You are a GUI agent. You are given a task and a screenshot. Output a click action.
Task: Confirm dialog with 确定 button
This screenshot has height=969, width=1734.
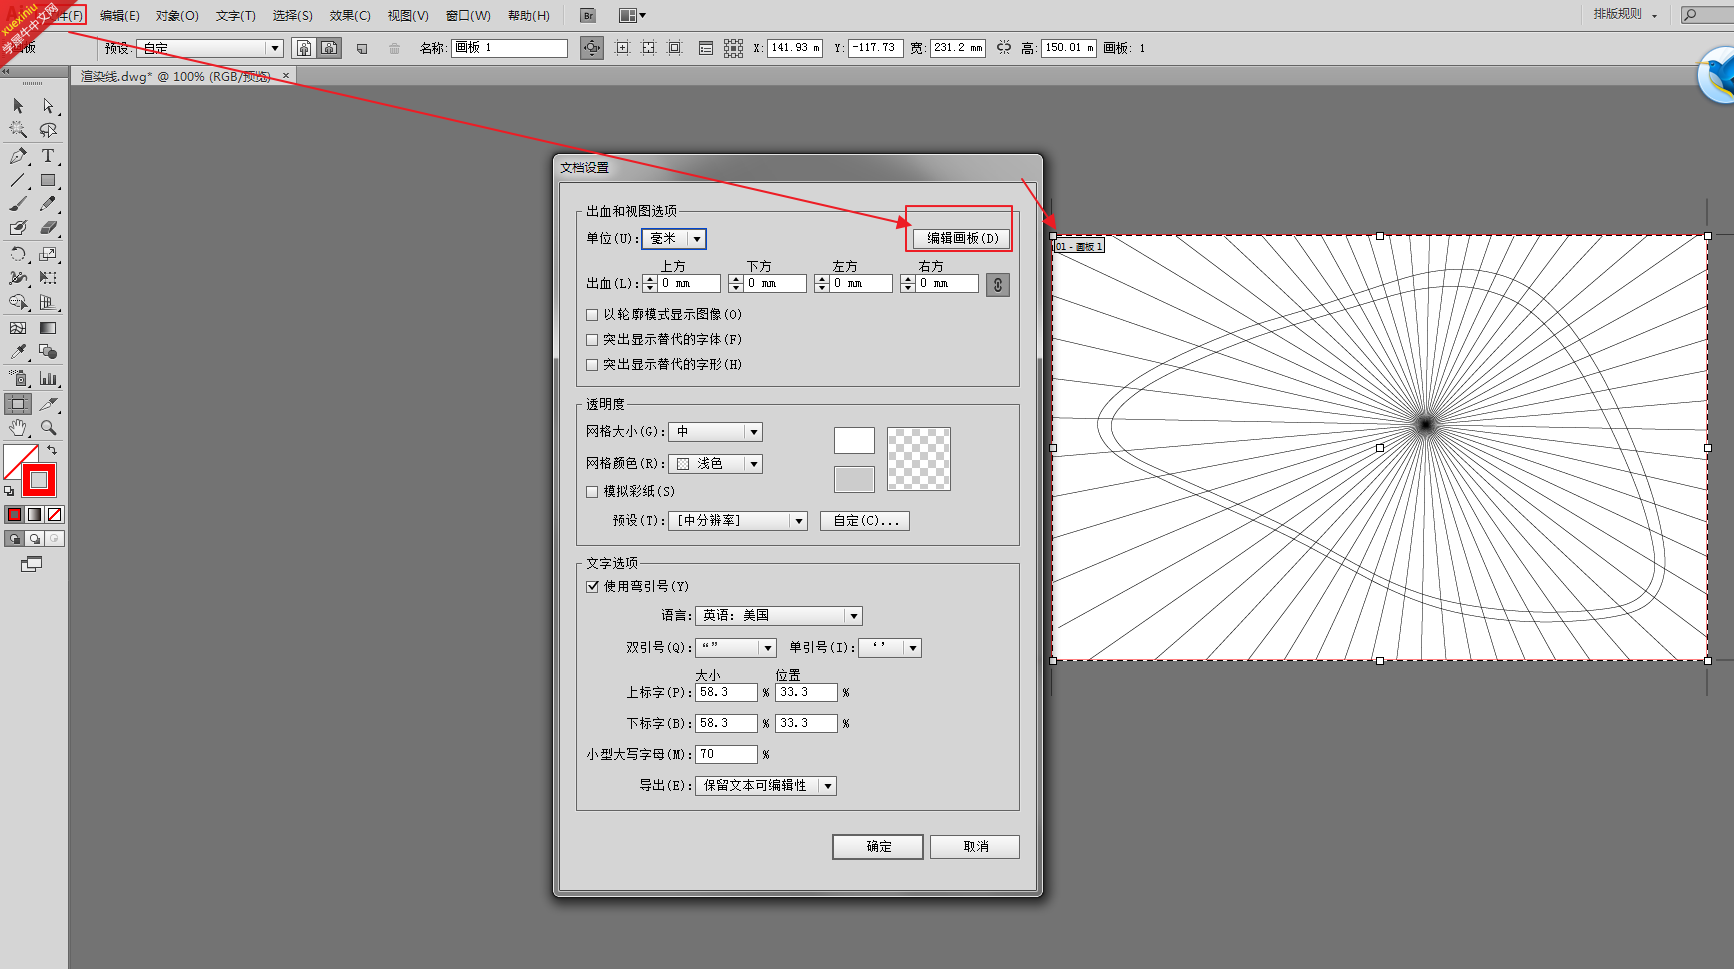[x=878, y=847]
